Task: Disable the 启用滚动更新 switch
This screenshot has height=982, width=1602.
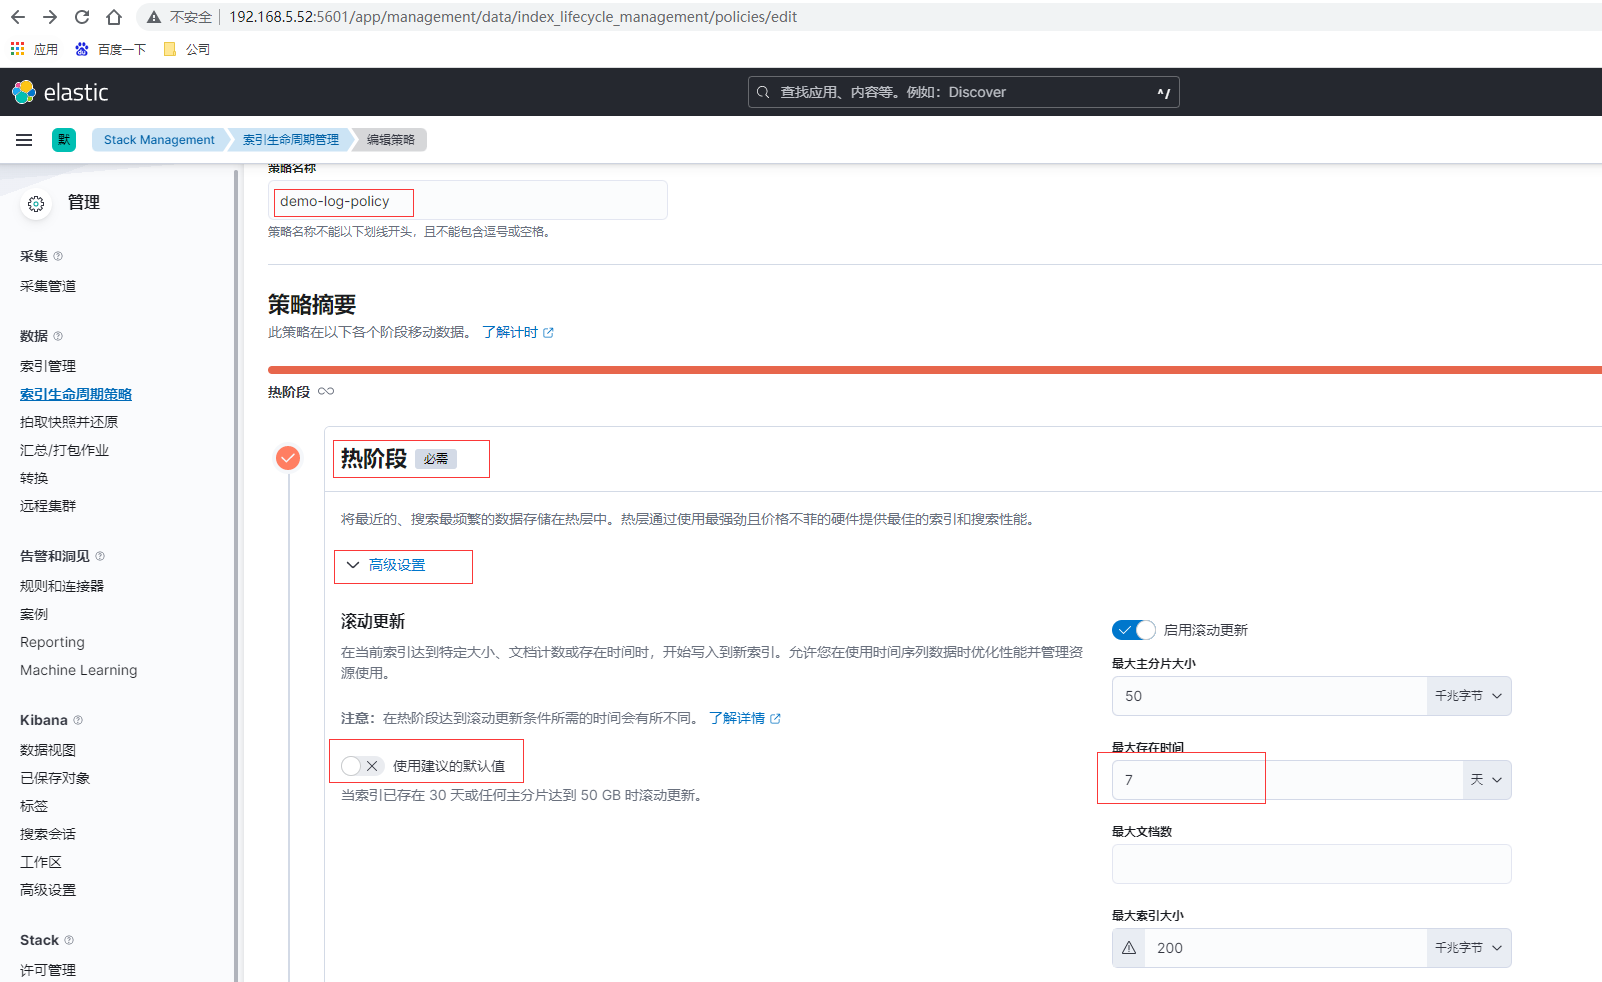Action: coord(1134,630)
